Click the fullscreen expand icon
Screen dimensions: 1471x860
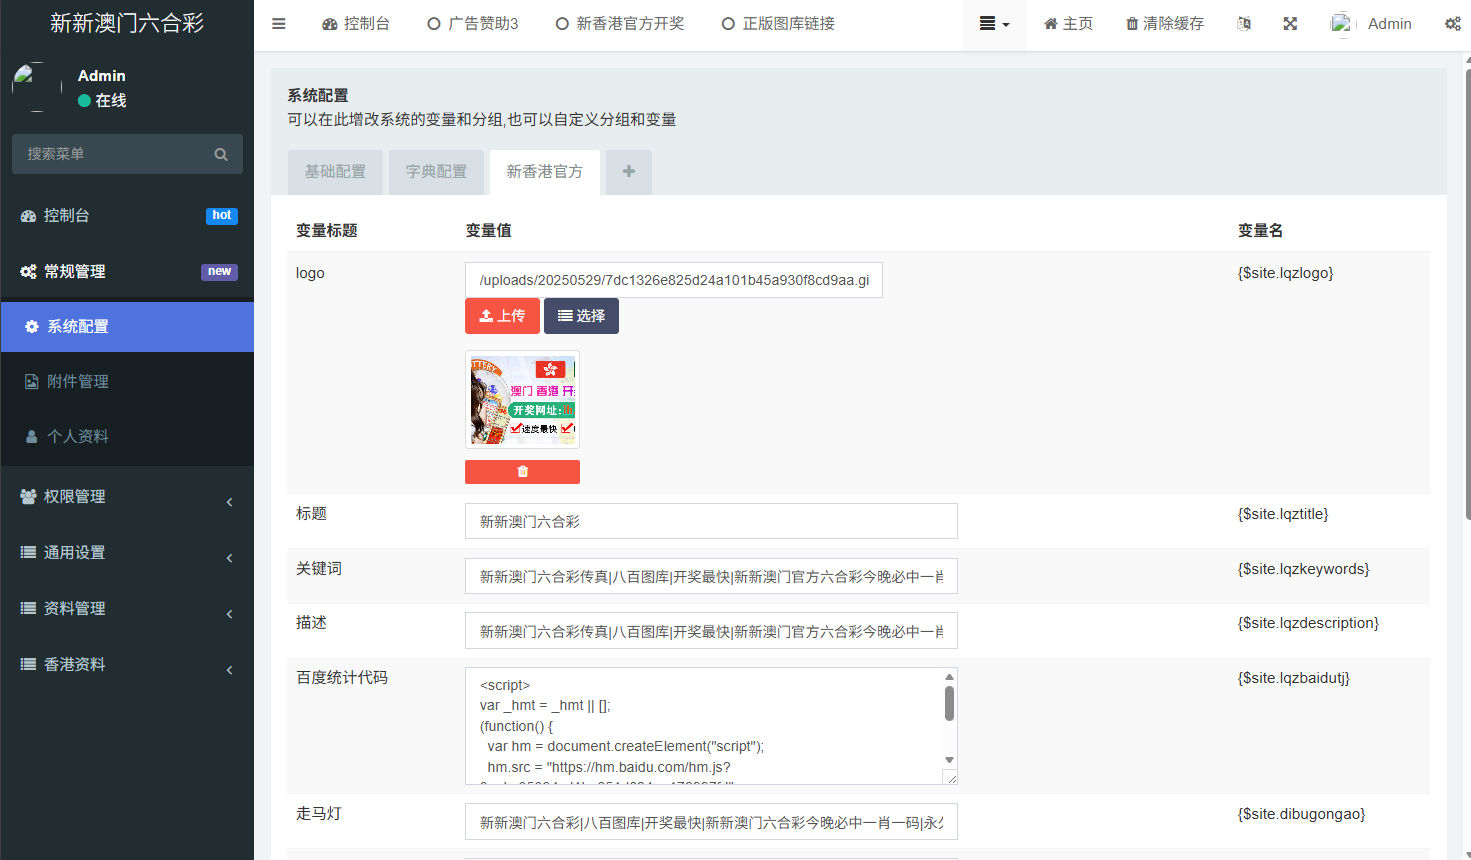pyautogui.click(x=1290, y=24)
